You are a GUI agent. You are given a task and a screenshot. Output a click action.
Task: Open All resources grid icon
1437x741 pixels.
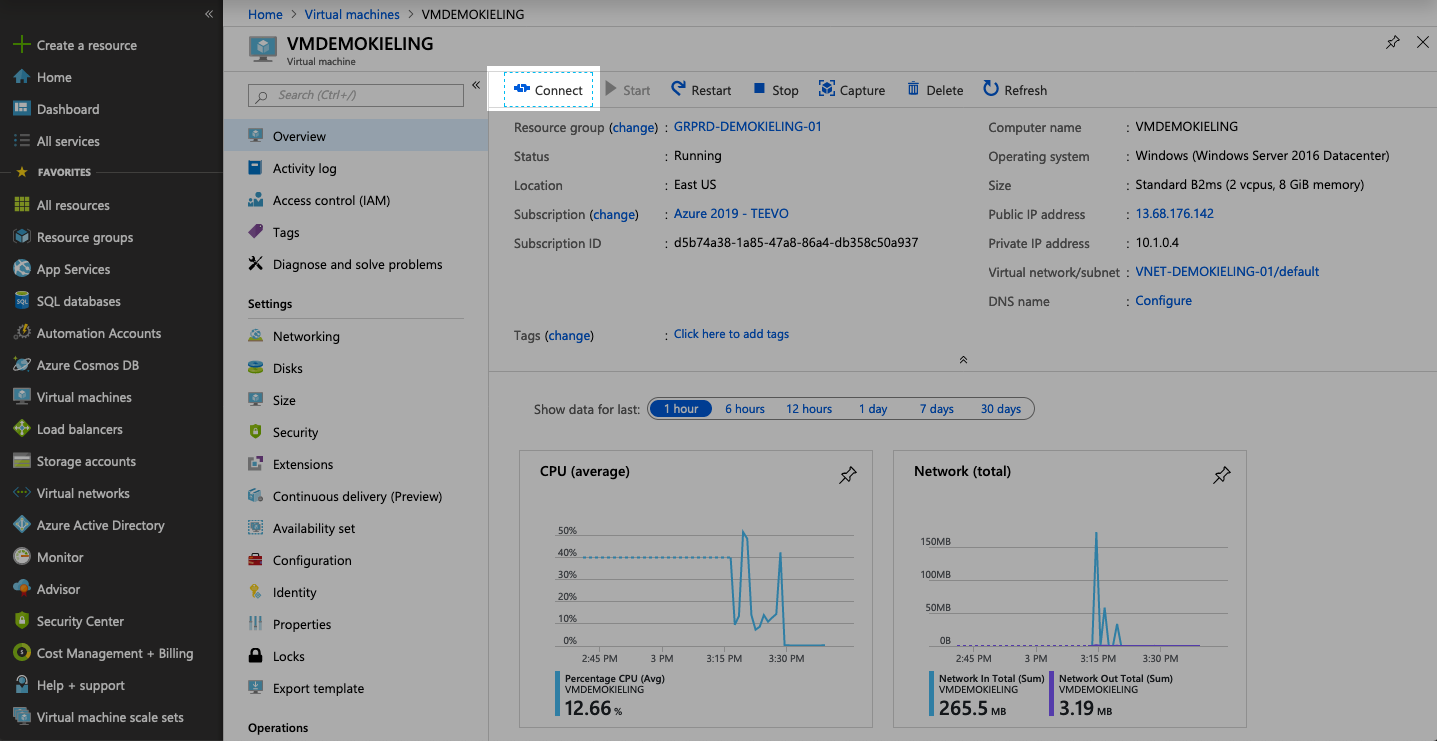21,205
